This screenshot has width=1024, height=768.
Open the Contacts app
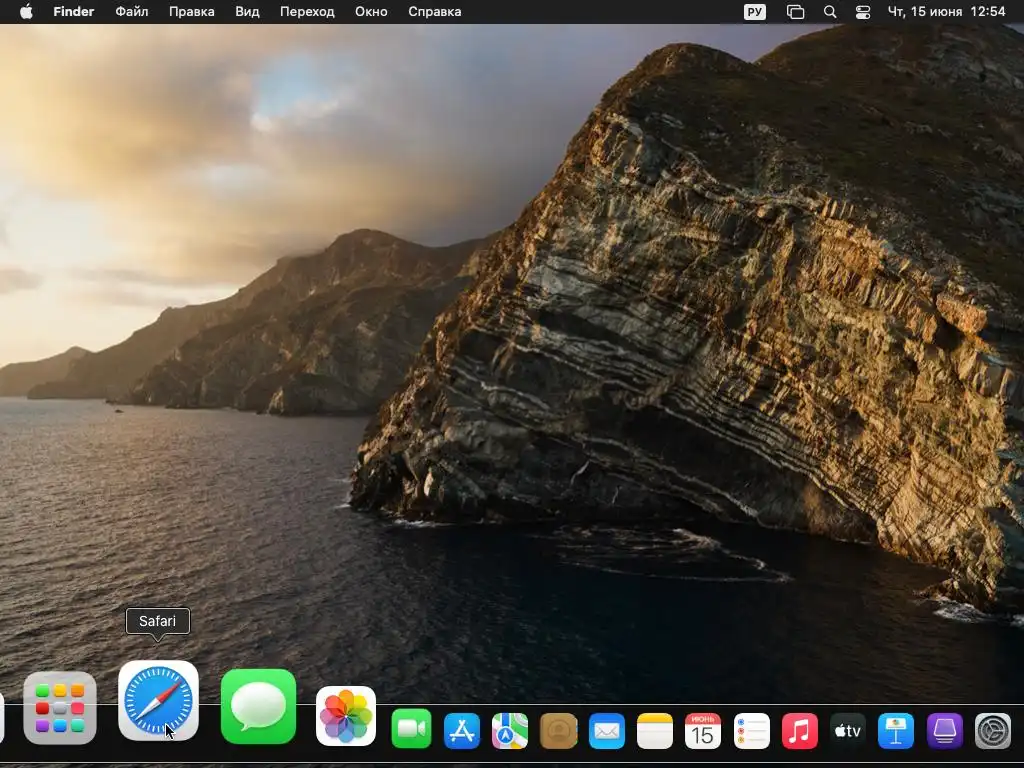point(559,731)
